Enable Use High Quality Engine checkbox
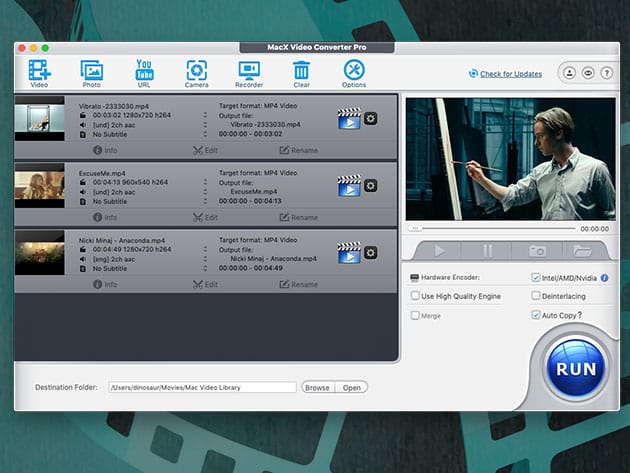 coord(415,296)
